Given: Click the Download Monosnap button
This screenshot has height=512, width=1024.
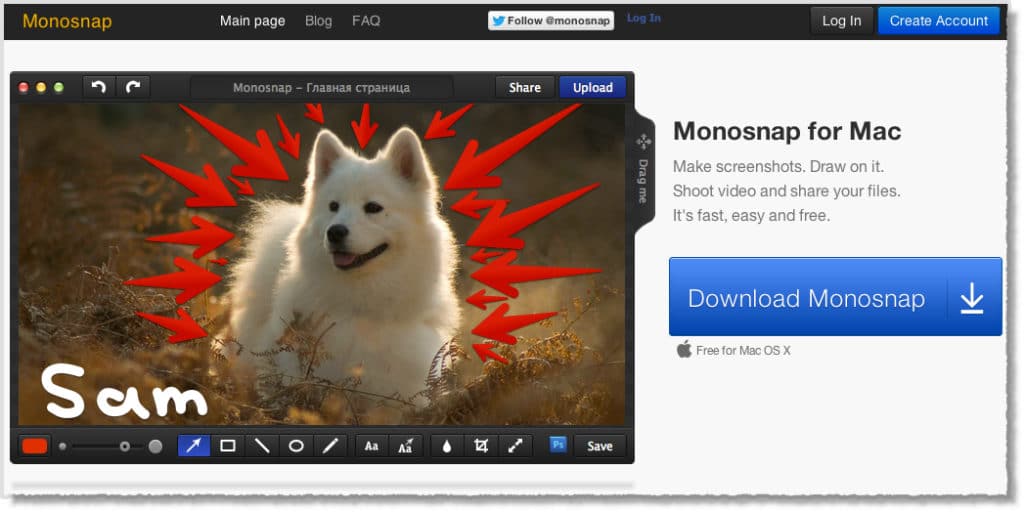Looking at the screenshot, I should [835, 296].
